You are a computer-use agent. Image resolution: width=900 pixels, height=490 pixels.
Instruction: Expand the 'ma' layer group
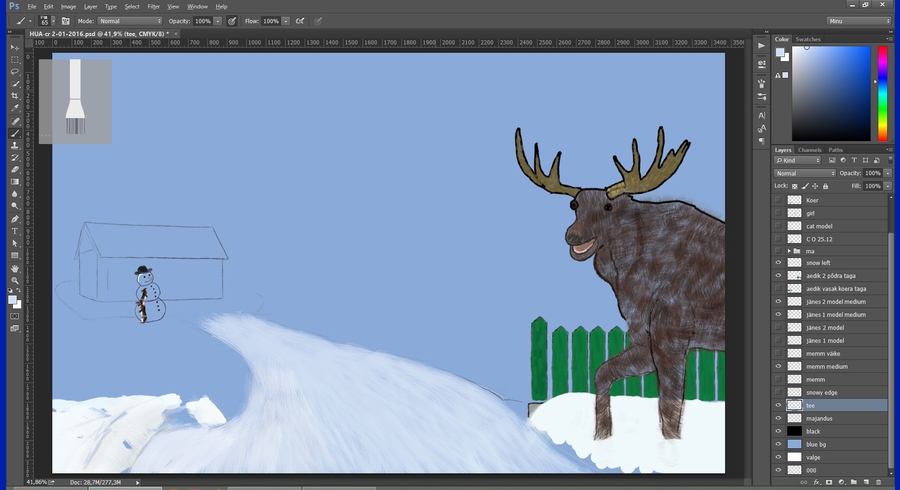[789, 251]
